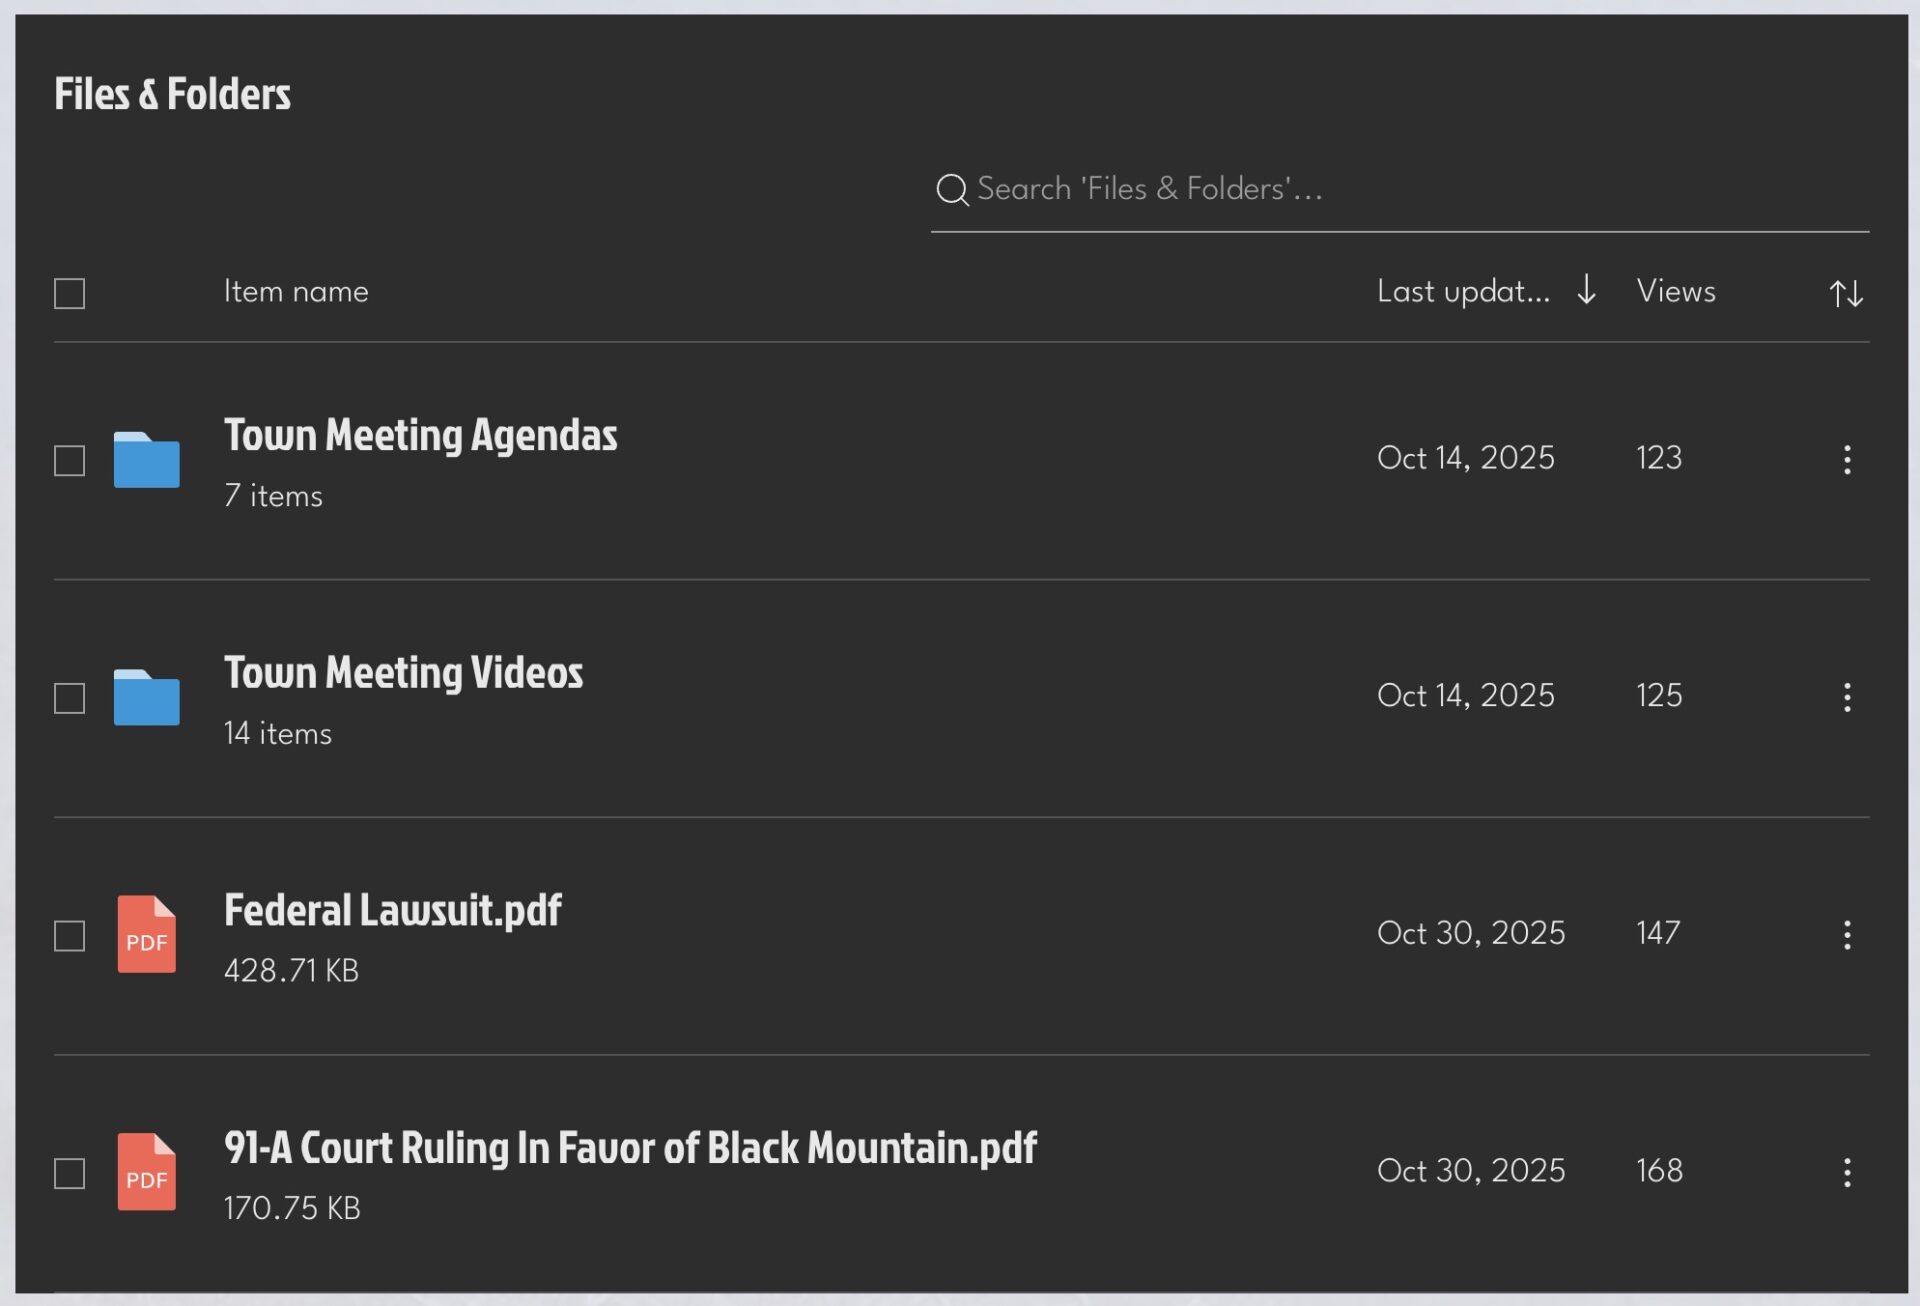Sort by the Last updated column header
The height and width of the screenshot is (1306, 1920).
pos(1463,292)
